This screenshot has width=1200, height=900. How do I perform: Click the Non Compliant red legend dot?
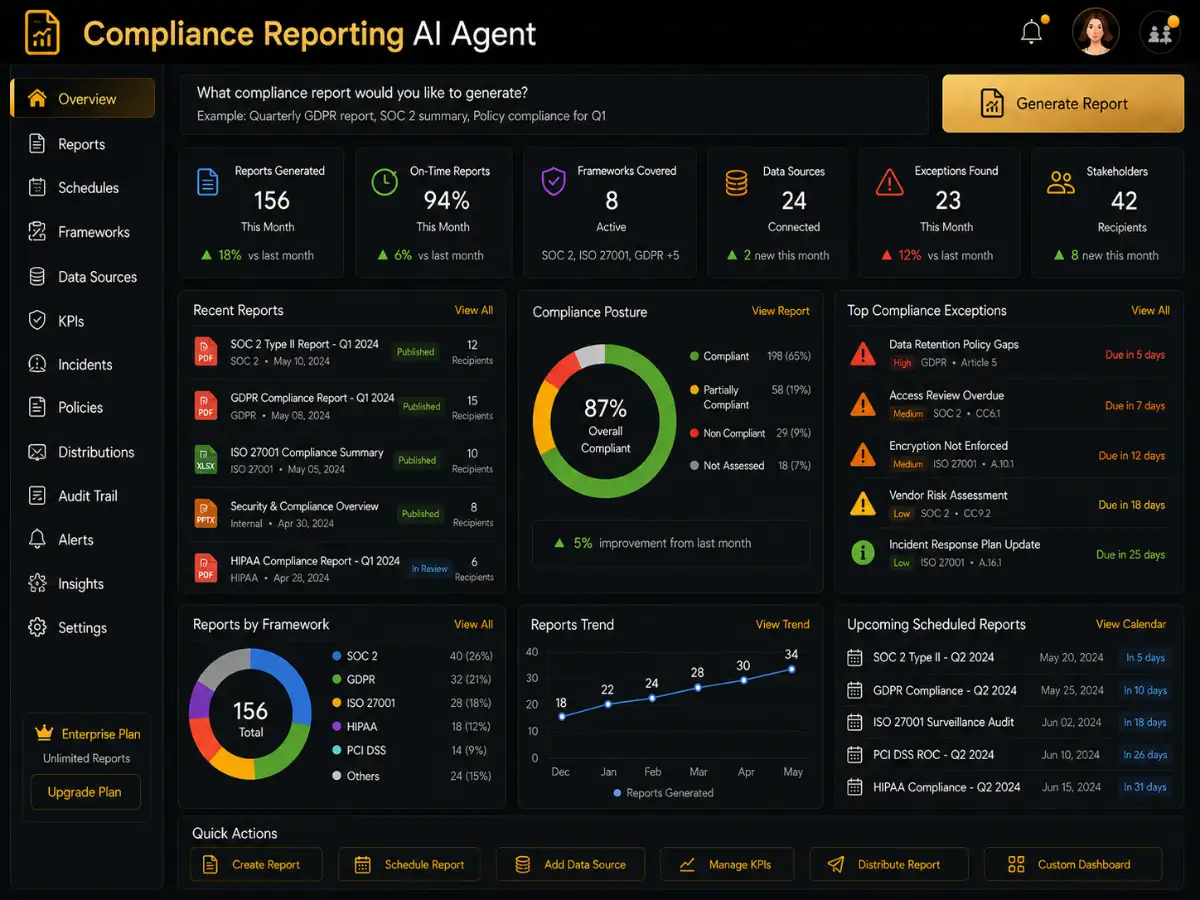tap(694, 433)
